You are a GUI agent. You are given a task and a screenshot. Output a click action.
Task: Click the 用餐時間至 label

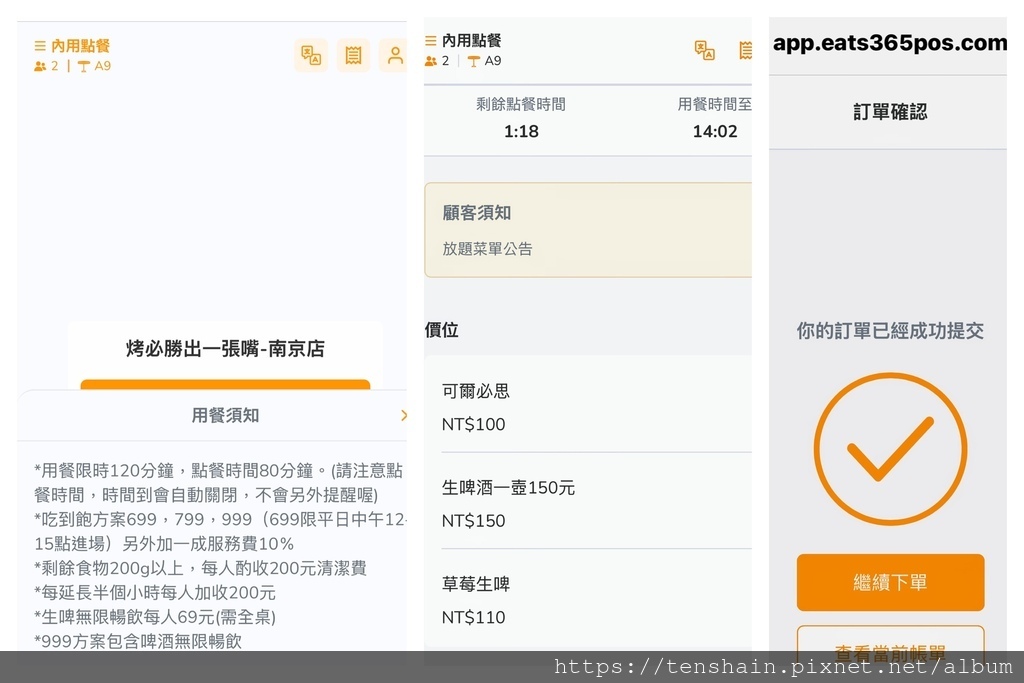click(714, 104)
